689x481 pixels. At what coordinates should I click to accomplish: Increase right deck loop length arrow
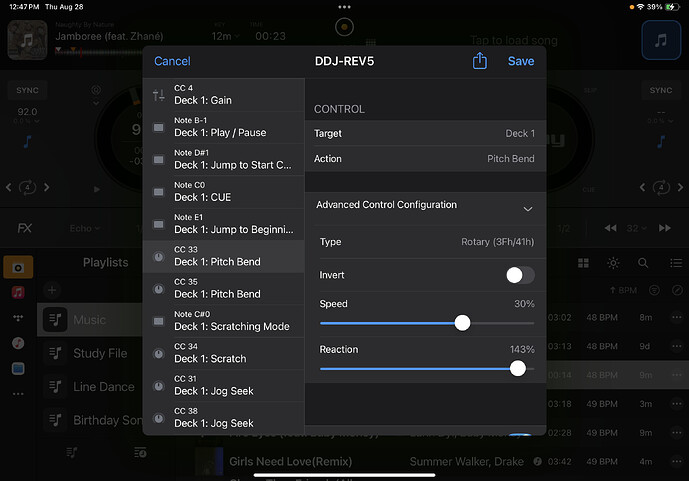pos(680,188)
